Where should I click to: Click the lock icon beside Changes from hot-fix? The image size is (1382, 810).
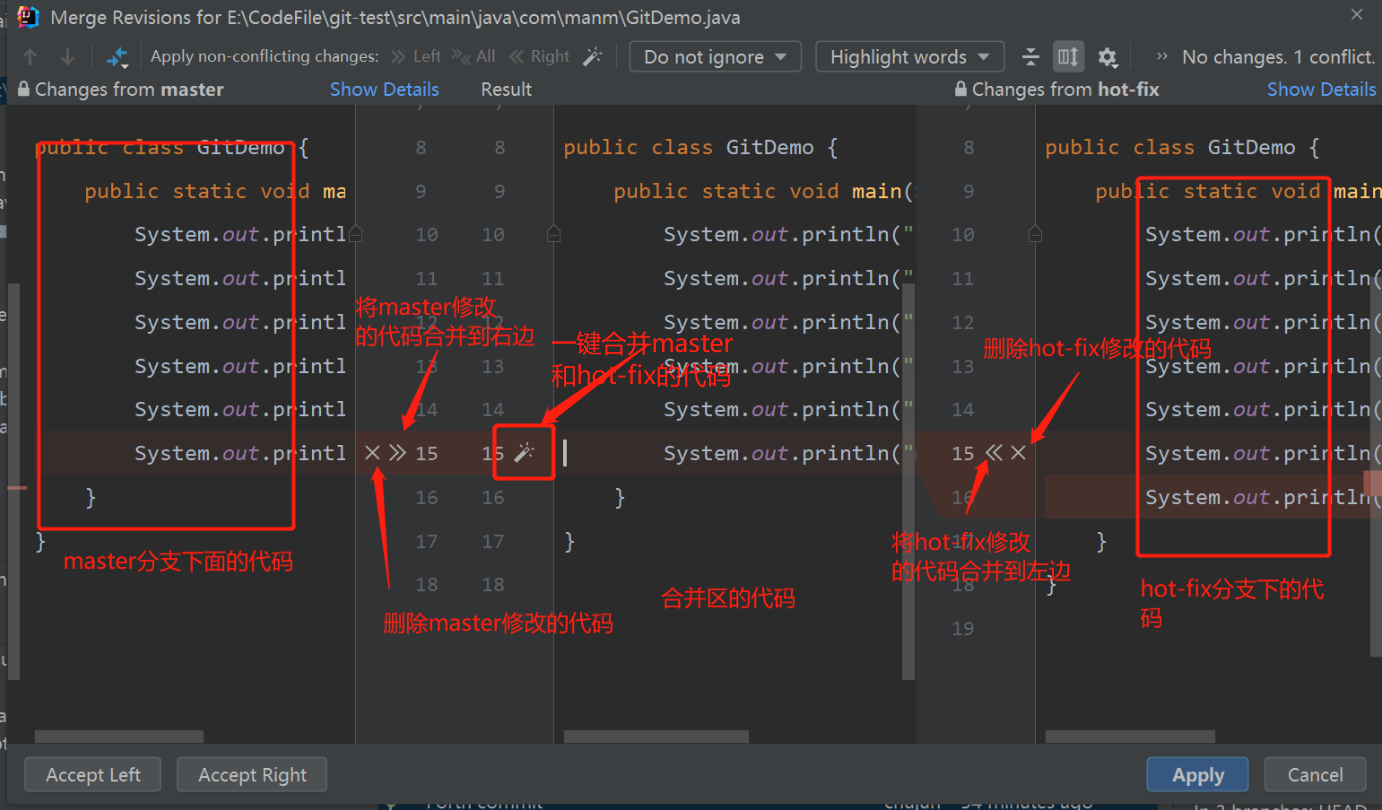pos(961,89)
